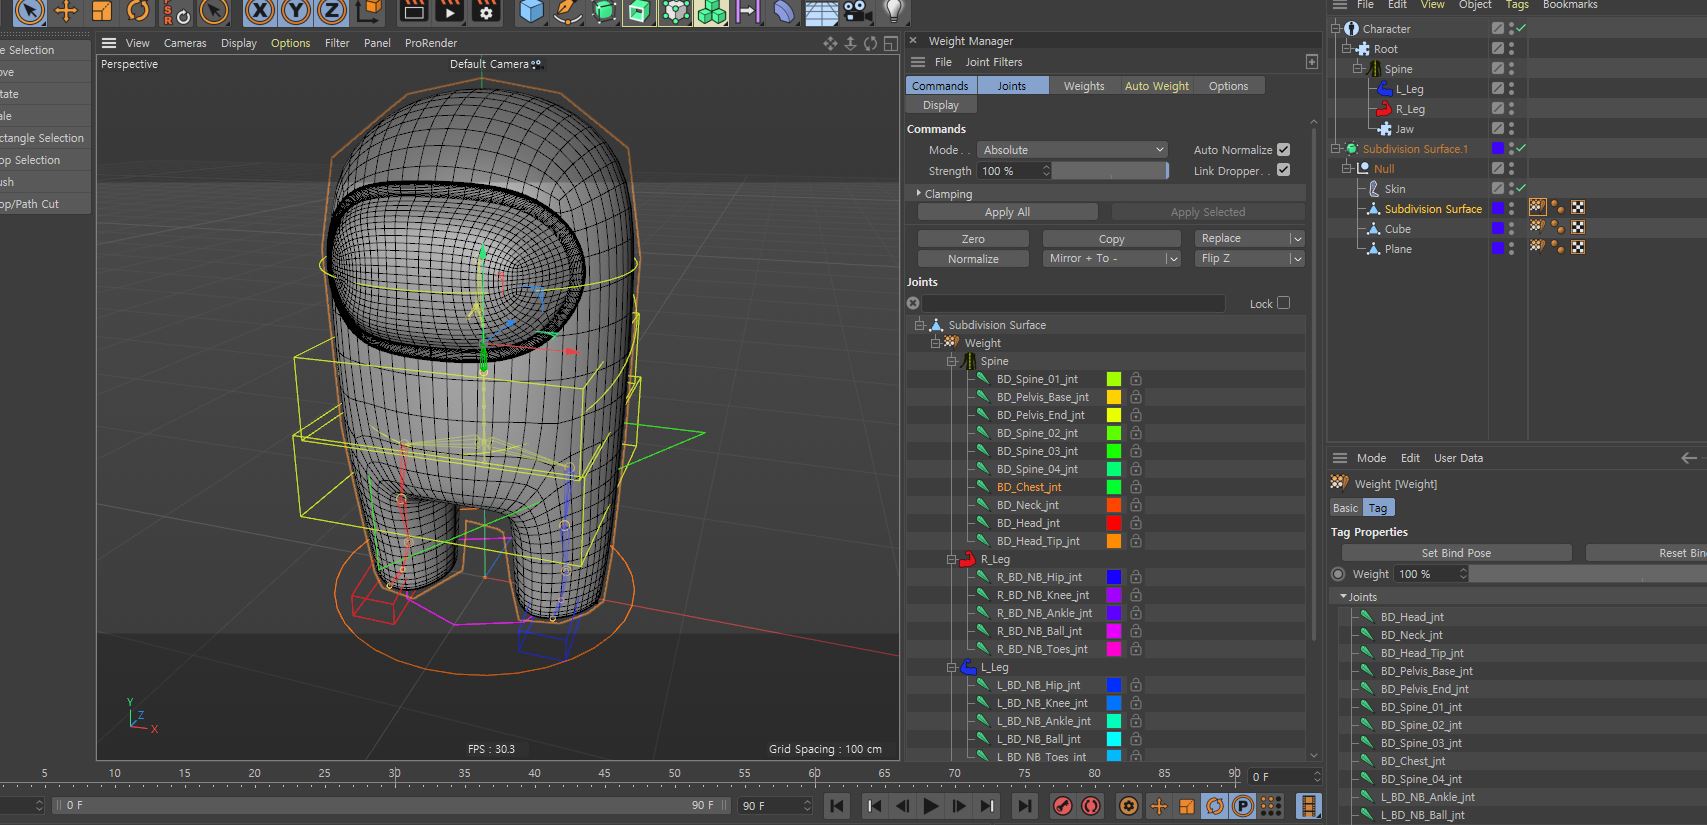
Task: Click the Apply All button
Action: click(1007, 212)
